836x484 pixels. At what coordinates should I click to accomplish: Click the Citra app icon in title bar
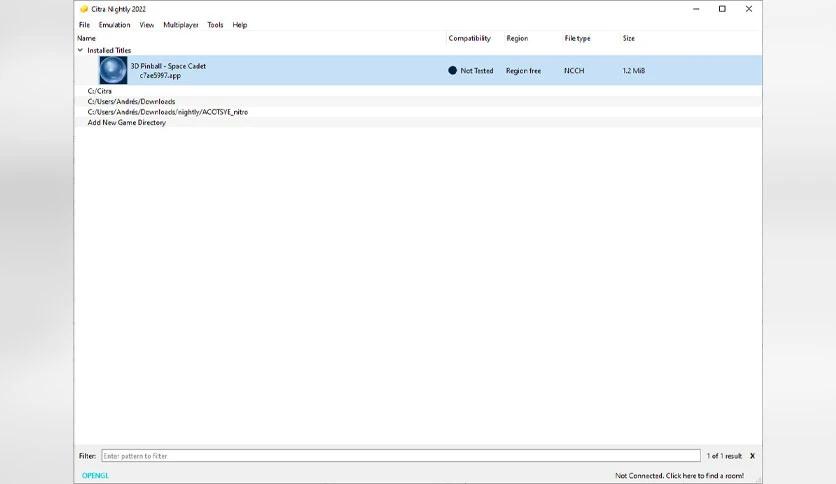pyautogui.click(x=84, y=9)
